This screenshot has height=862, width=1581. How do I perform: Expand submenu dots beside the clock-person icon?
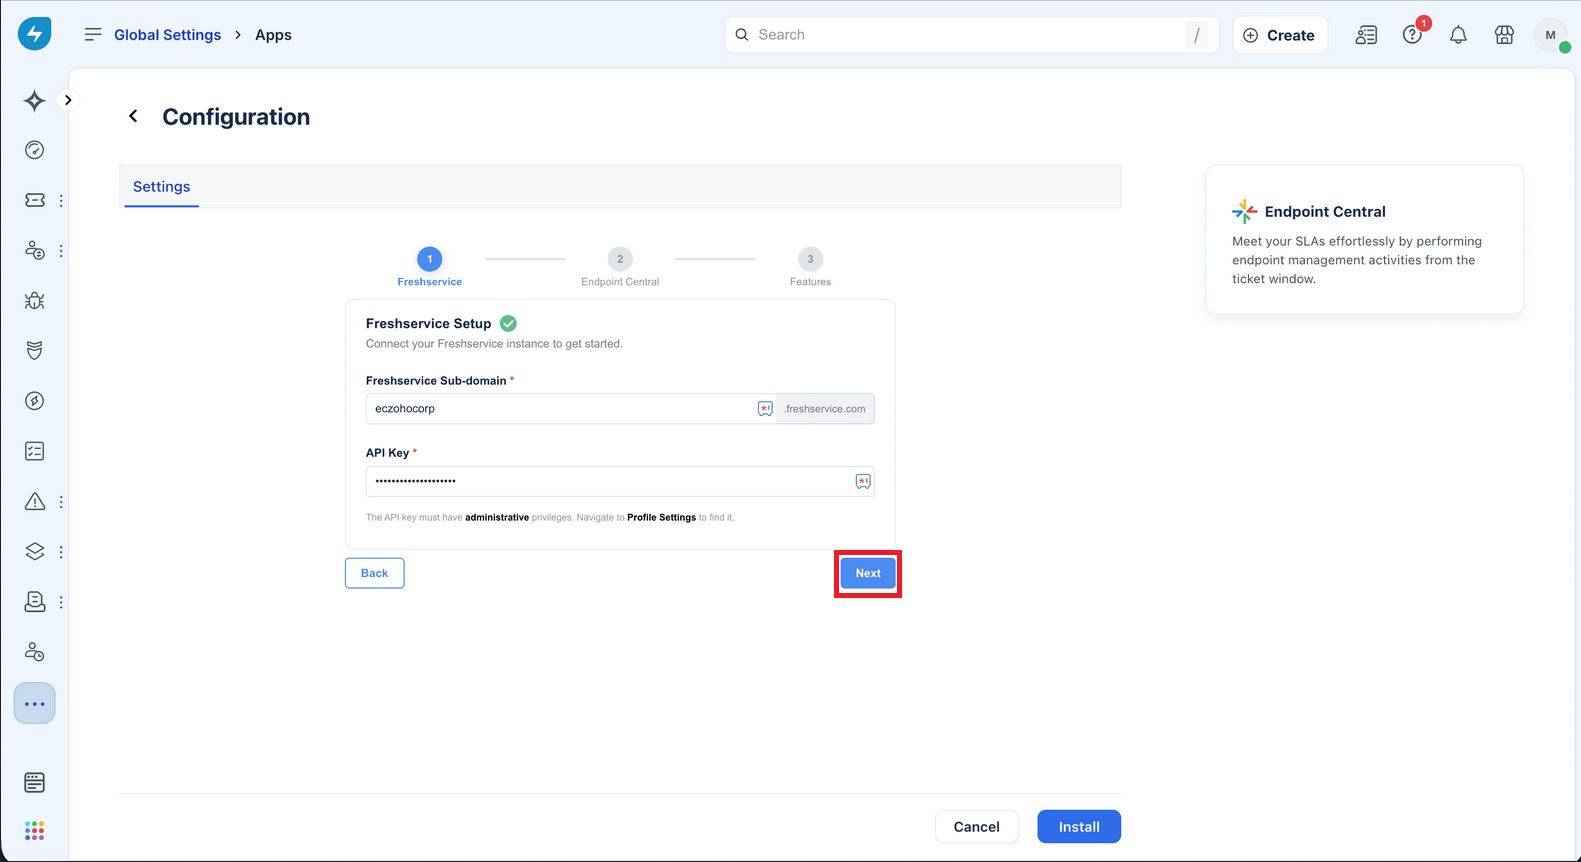(61, 251)
